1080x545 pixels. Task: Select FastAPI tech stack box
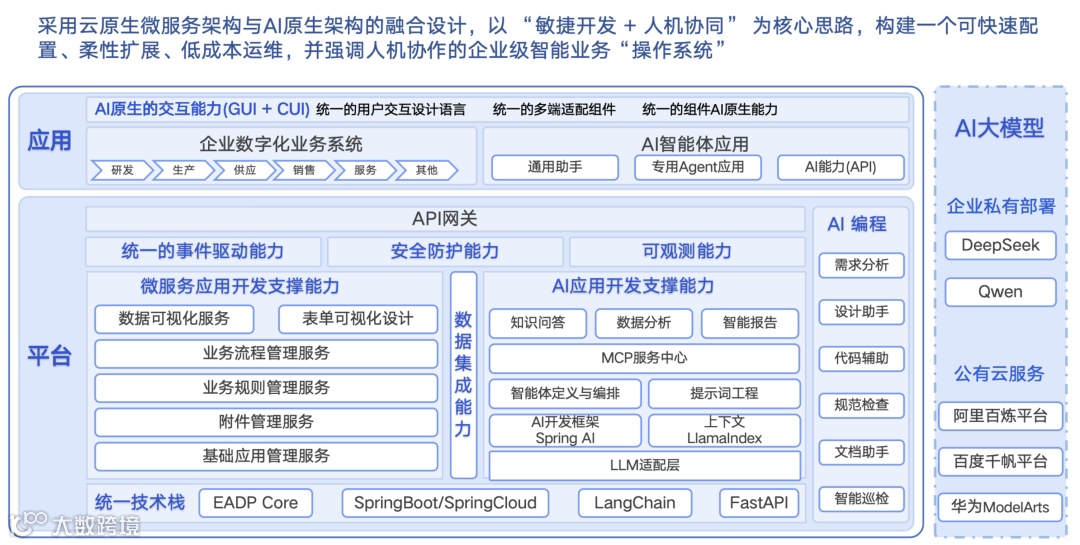point(758,503)
